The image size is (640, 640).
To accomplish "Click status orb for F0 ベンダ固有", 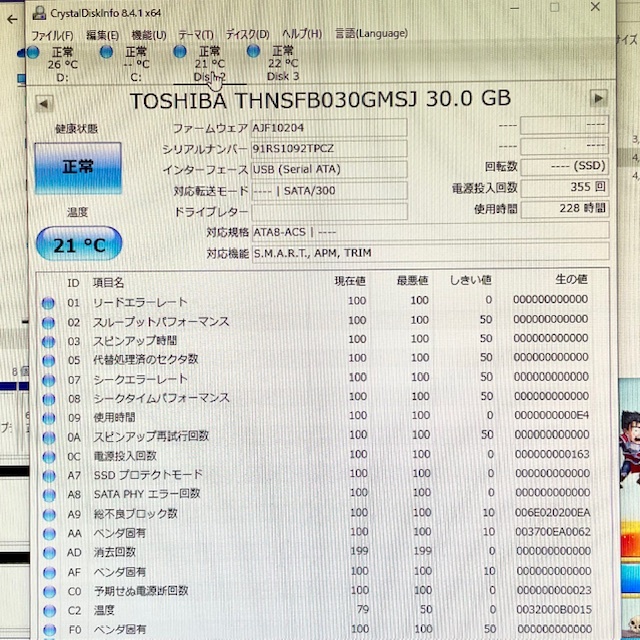I will [49, 630].
